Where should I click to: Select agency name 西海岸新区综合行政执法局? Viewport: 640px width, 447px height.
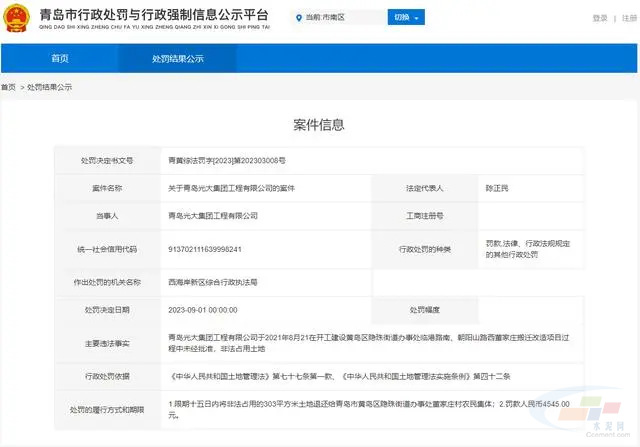pyautogui.click(x=213, y=282)
